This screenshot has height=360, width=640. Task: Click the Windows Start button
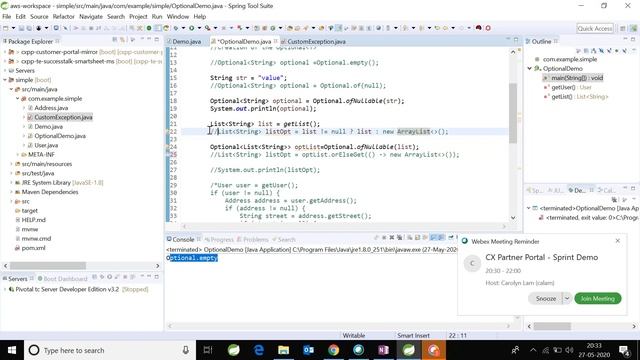12,350
